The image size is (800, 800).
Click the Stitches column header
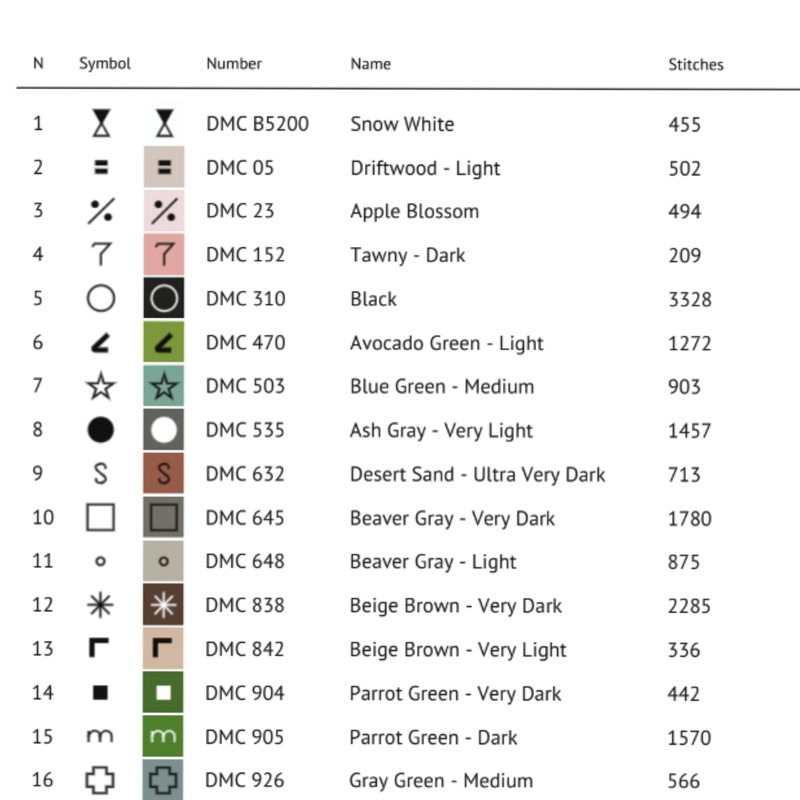[695, 64]
